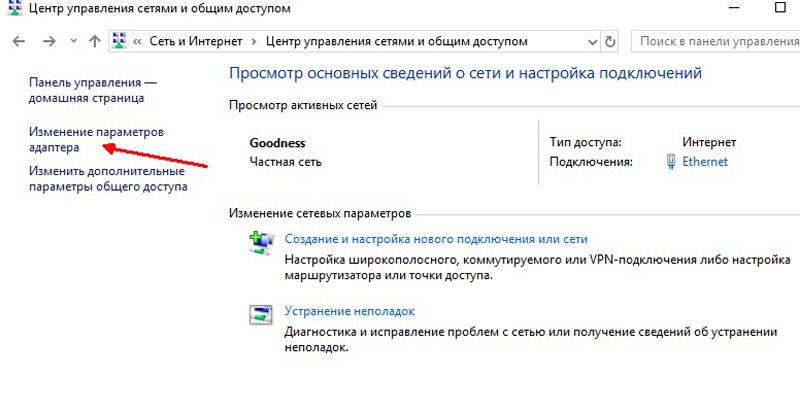Select 'Центр управления сетями' breadcrumb segment

click(x=396, y=41)
